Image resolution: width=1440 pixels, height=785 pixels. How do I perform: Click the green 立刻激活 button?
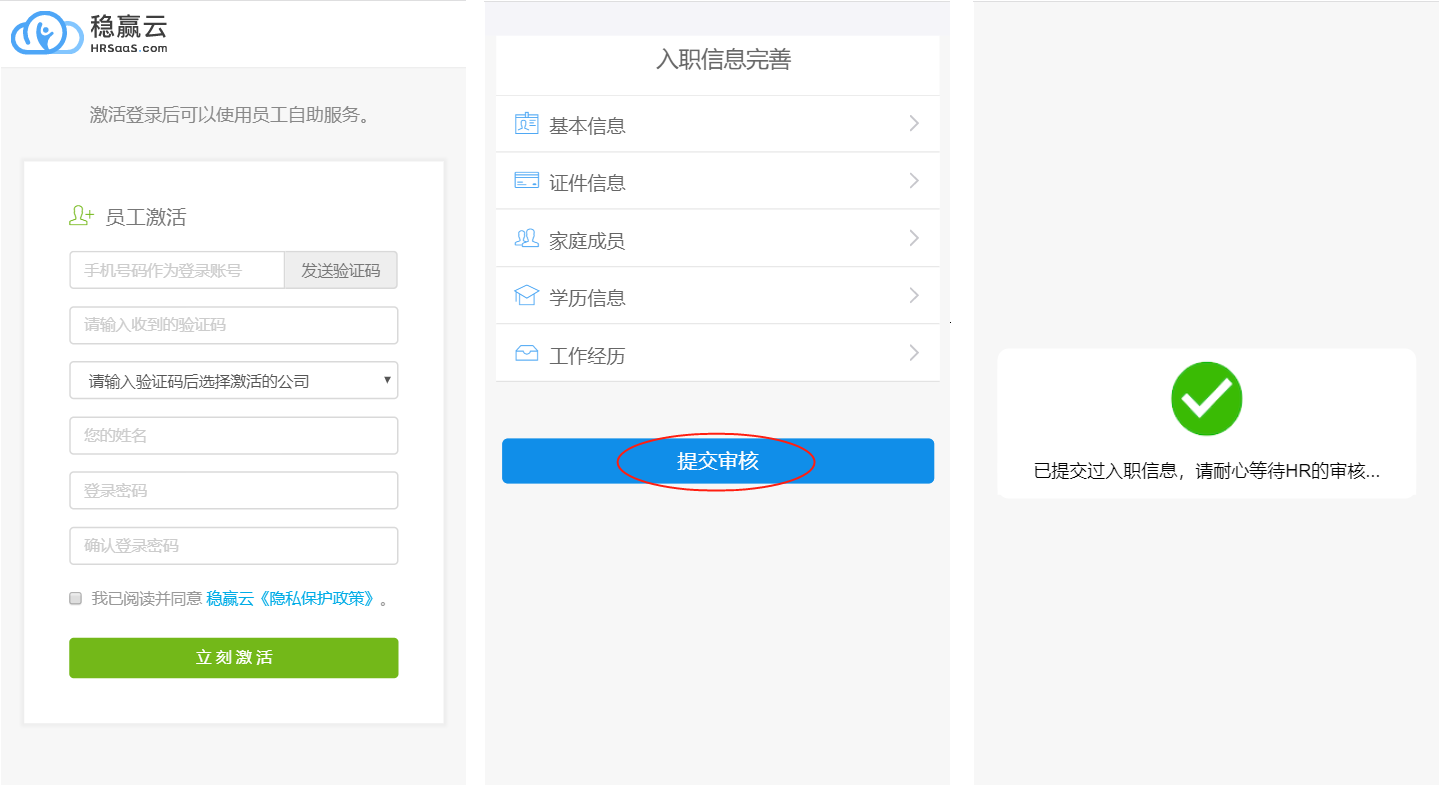(x=234, y=658)
